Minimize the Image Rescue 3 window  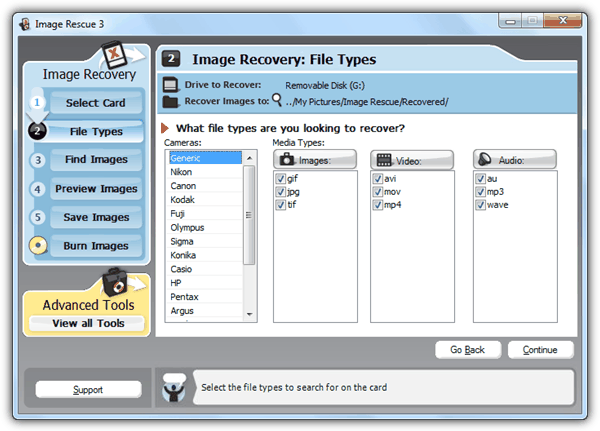pos(510,21)
